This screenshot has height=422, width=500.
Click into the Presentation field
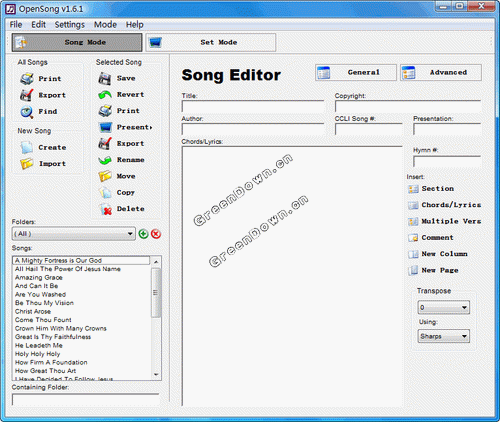(x=447, y=129)
